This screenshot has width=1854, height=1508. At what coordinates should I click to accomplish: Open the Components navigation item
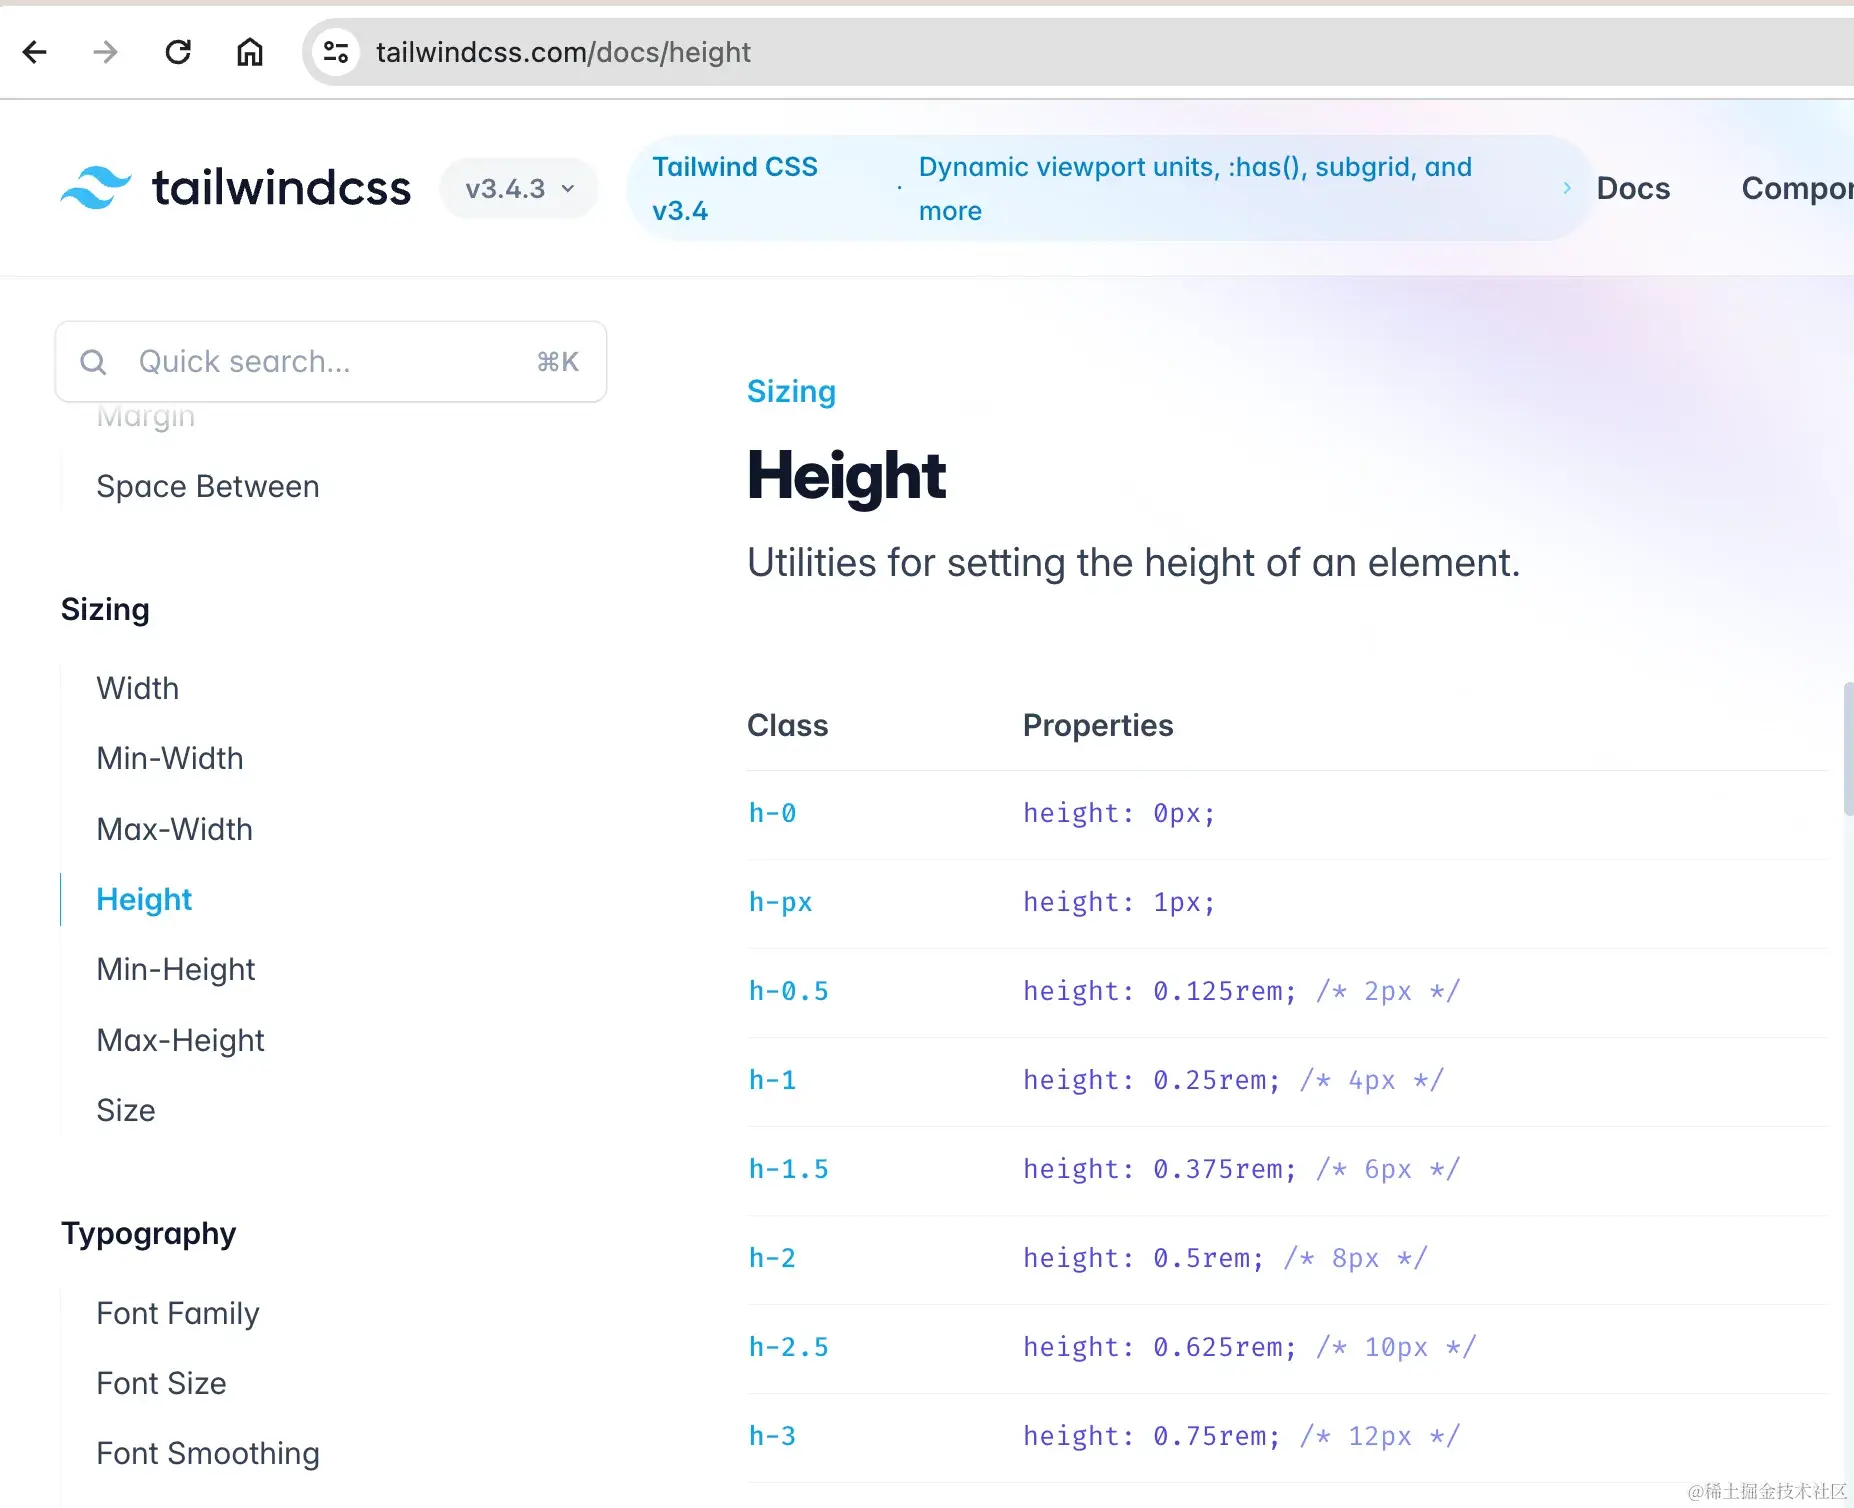coord(1797,188)
